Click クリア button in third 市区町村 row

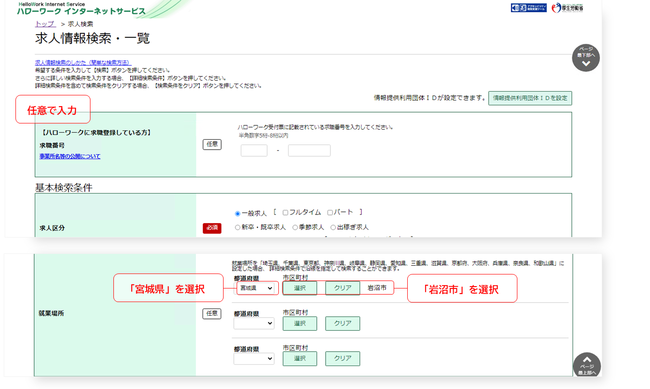tap(342, 359)
